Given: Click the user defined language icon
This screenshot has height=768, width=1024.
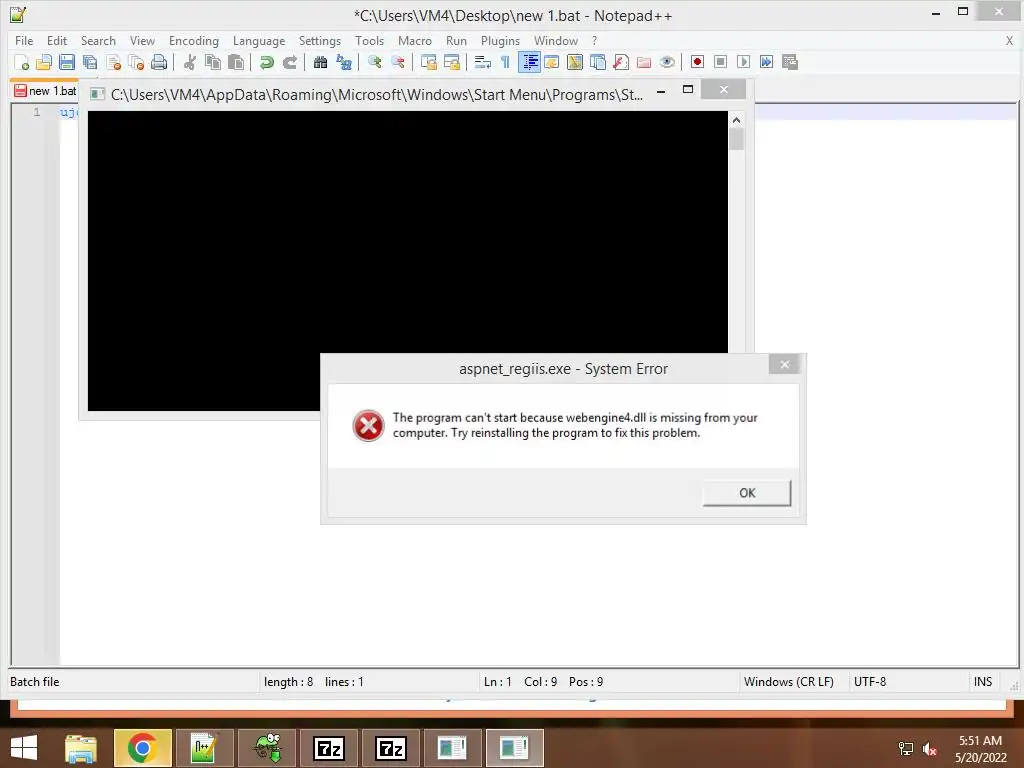Looking at the screenshot, I should 552,62.
